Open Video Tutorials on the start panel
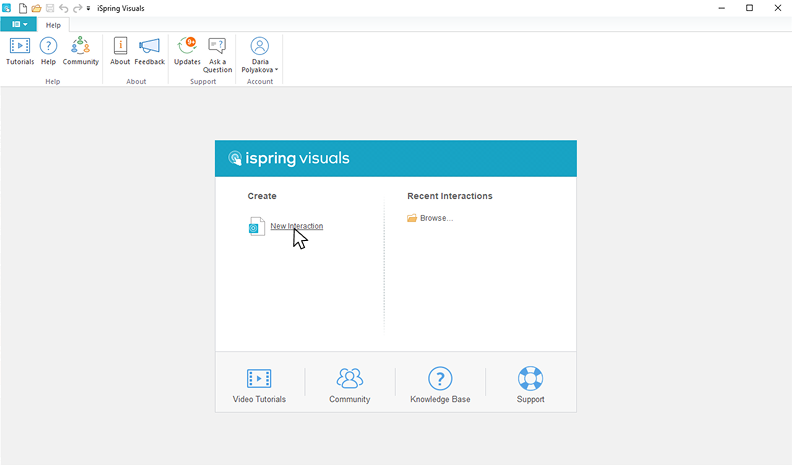Viewport: 792px width, 465px height. 259,386
